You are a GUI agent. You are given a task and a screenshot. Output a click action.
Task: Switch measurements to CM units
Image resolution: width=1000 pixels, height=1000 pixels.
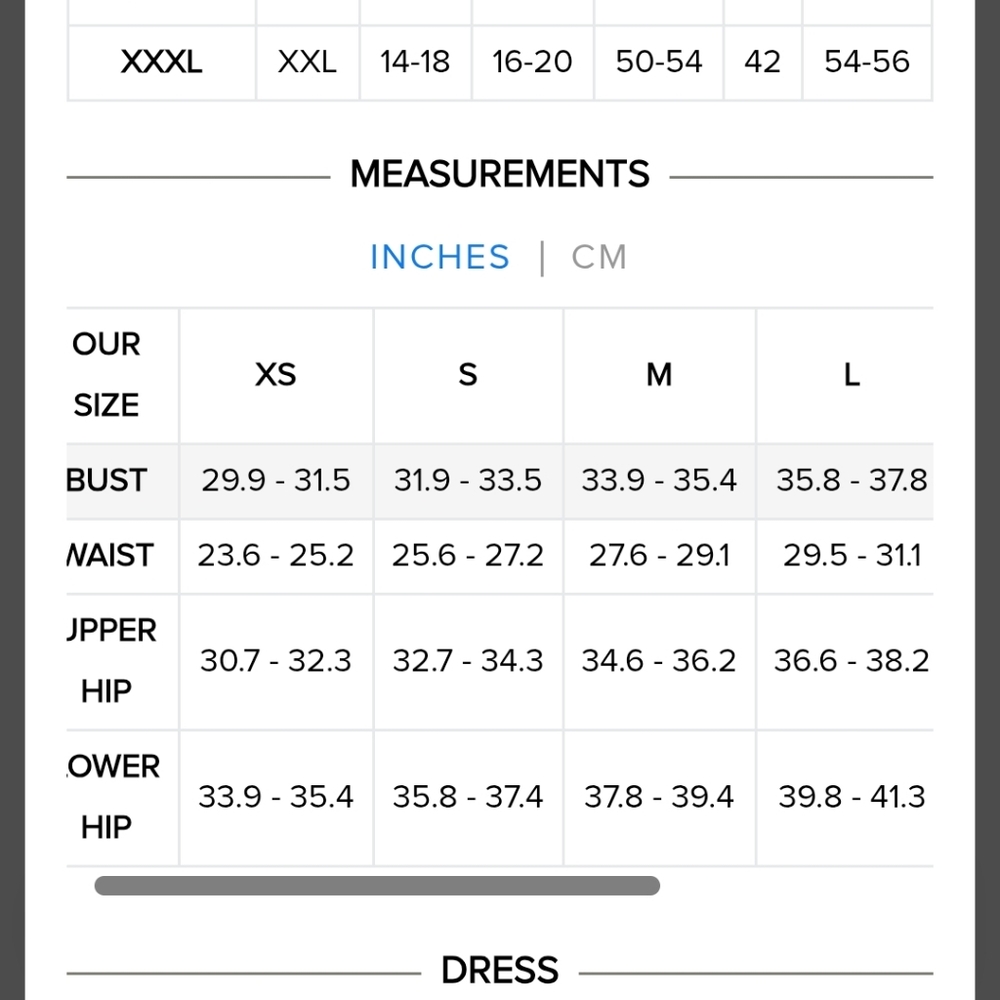click(x=599, y=258)
